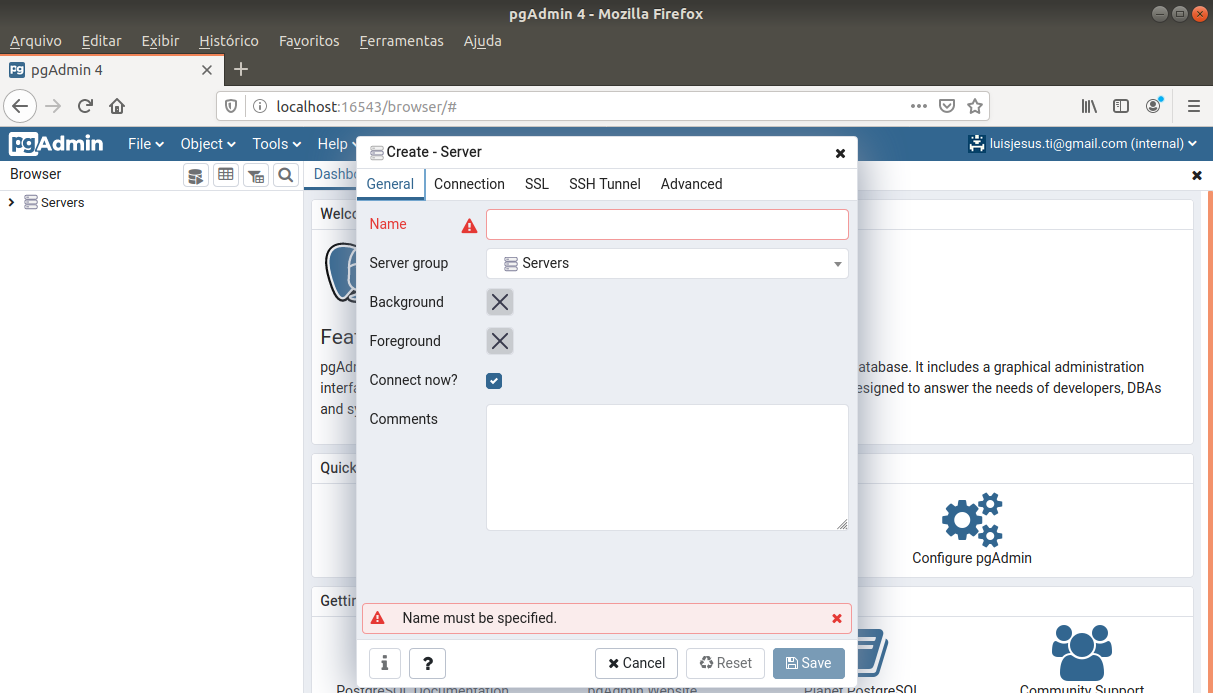Switch to the SSL tab

click(537, 184)
